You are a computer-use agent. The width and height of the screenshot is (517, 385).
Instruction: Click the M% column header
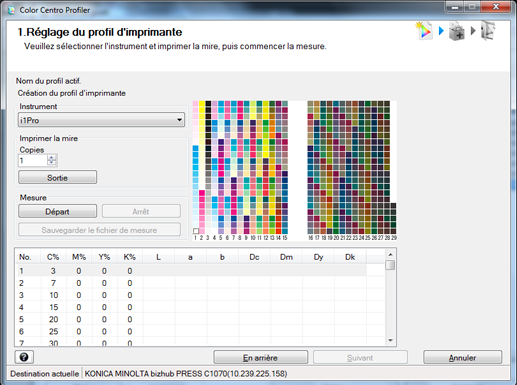[x=79, y=257]
